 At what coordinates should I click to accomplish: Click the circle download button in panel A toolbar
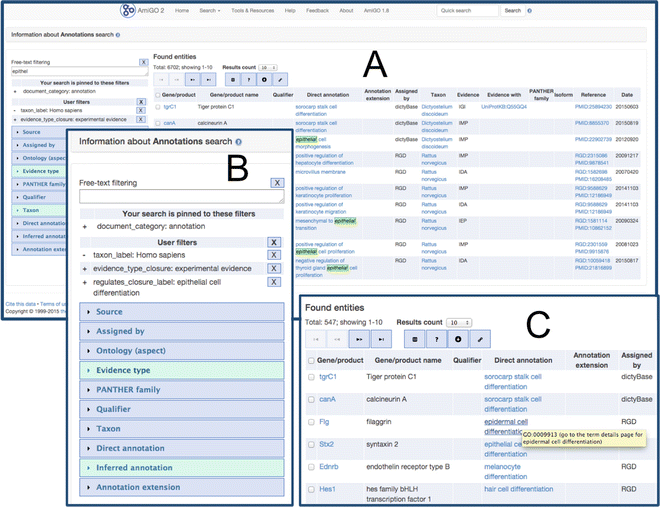[x=264, y=80]
